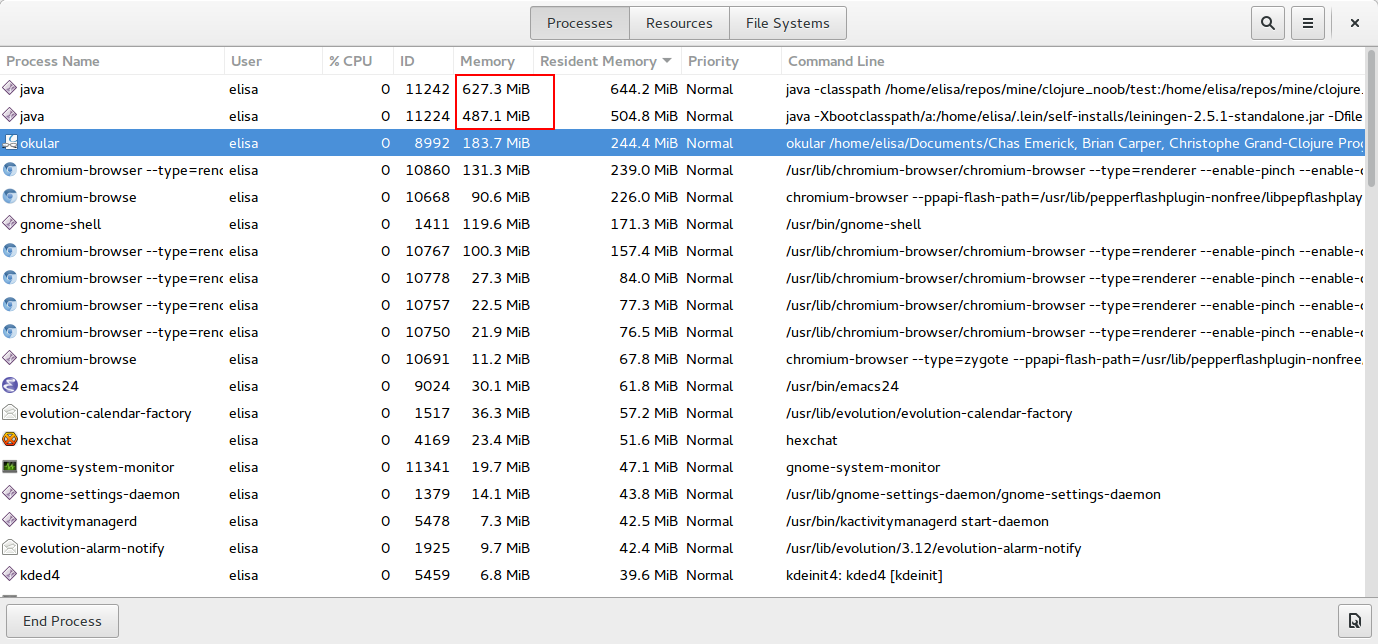Click the gnome-system-monitor process icon
Viewport: 1378px width, 644px height.
pos(10,467)
